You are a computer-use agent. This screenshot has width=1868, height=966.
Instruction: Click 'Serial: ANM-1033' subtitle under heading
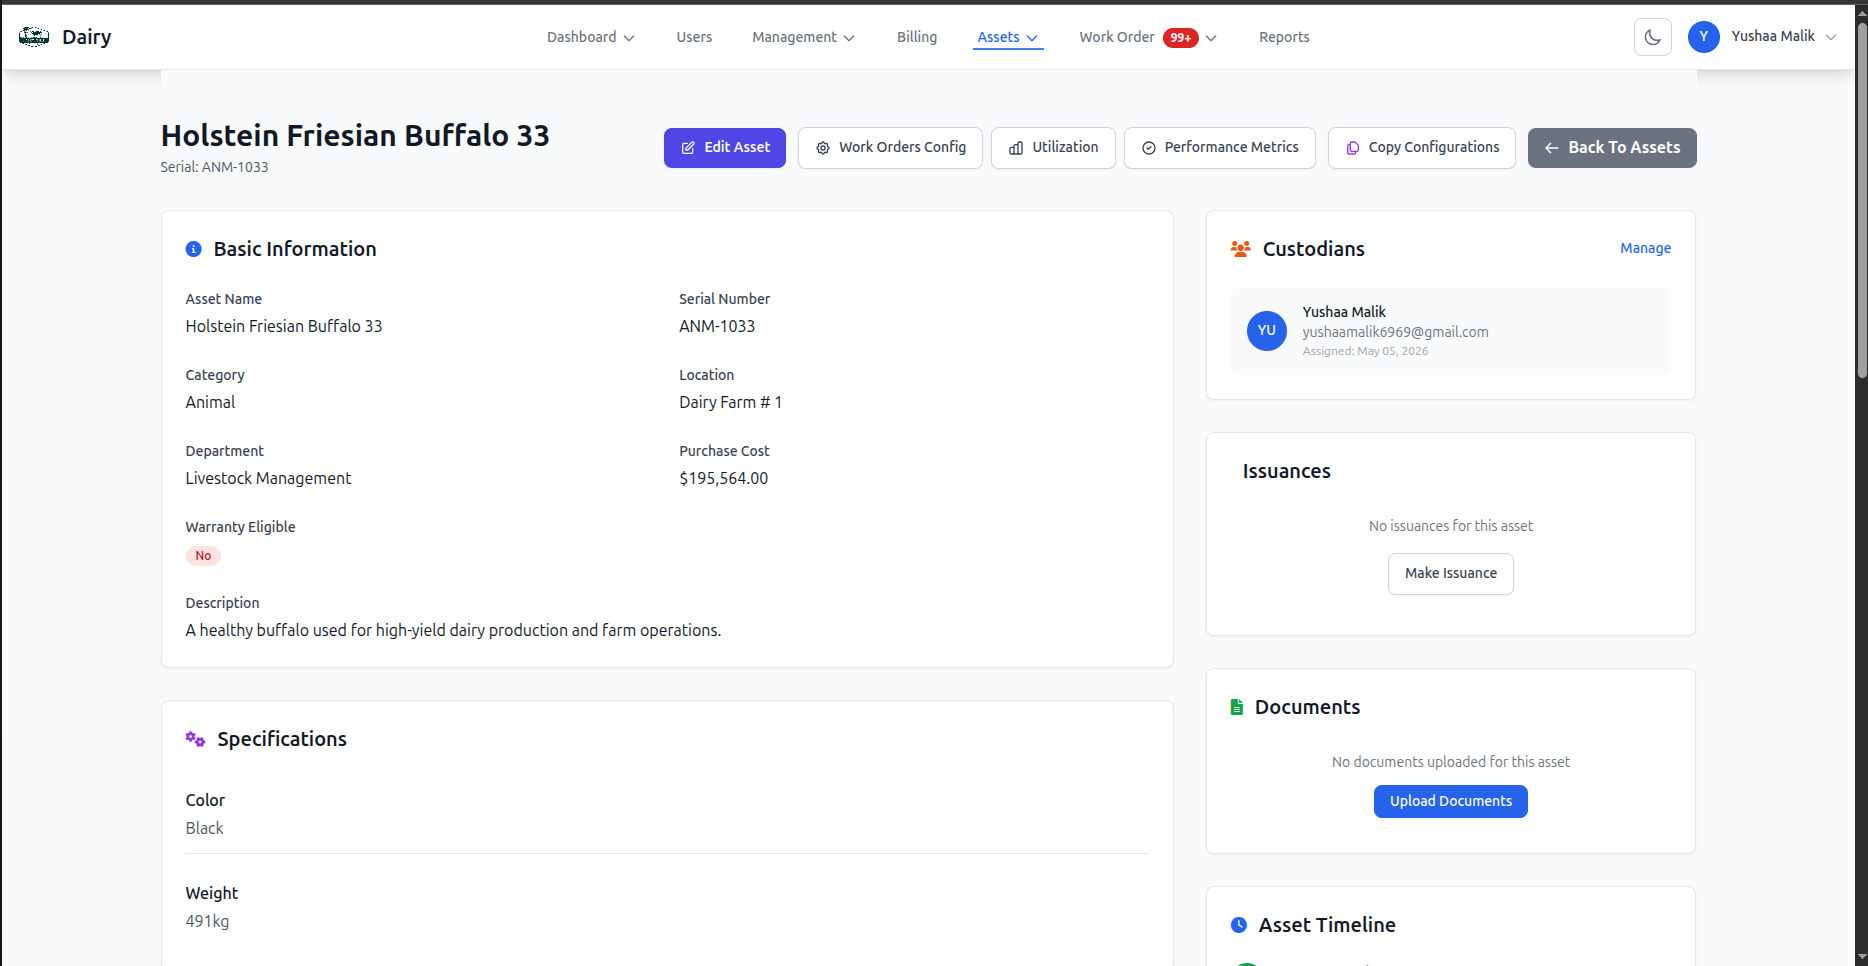(x=214, y=167)
